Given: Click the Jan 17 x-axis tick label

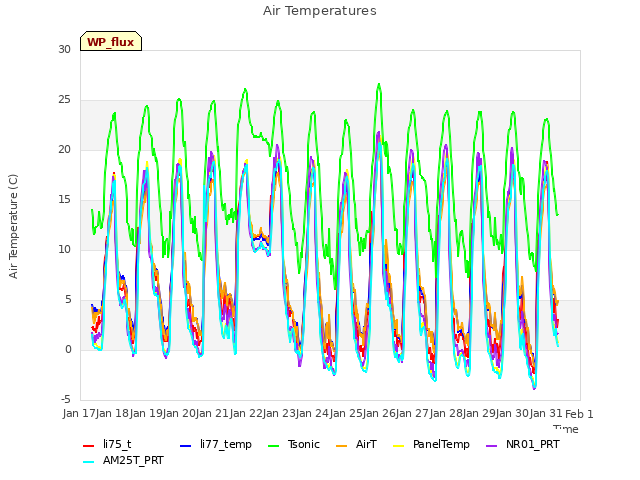Looking at the screenshot, I should tap(79, 414).
